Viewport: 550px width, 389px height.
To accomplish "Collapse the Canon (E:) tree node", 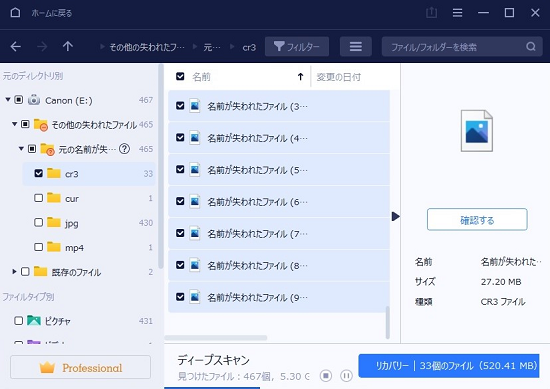I will (8, 100).
